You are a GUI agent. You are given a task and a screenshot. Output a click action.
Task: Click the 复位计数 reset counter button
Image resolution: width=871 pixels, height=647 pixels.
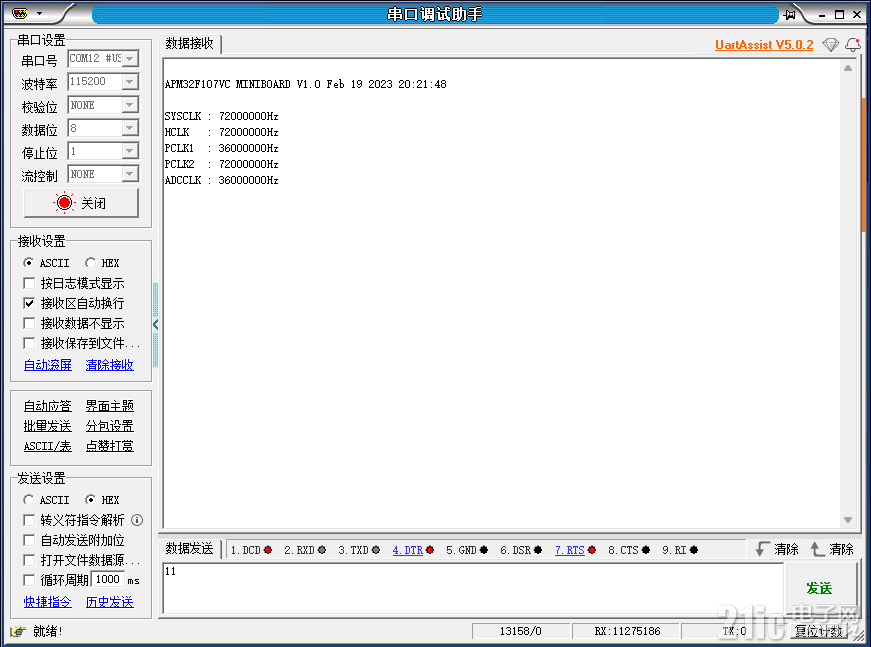coord(818,631)
